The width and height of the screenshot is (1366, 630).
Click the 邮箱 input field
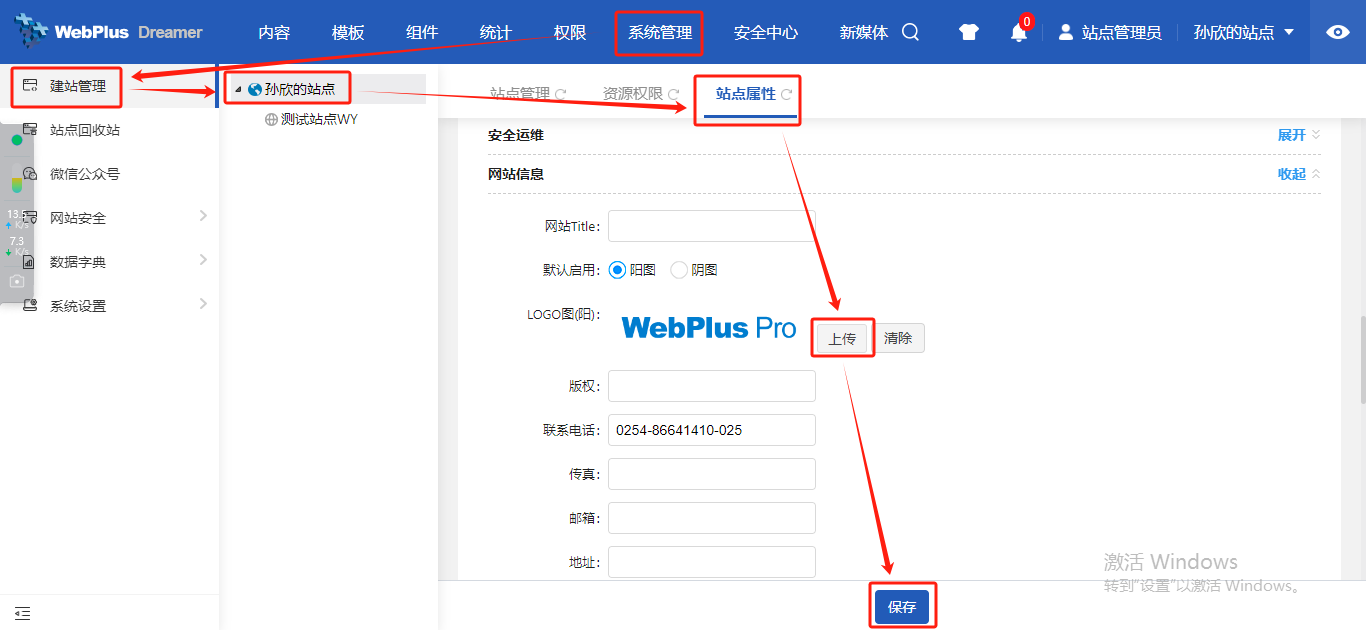(712, 518)
